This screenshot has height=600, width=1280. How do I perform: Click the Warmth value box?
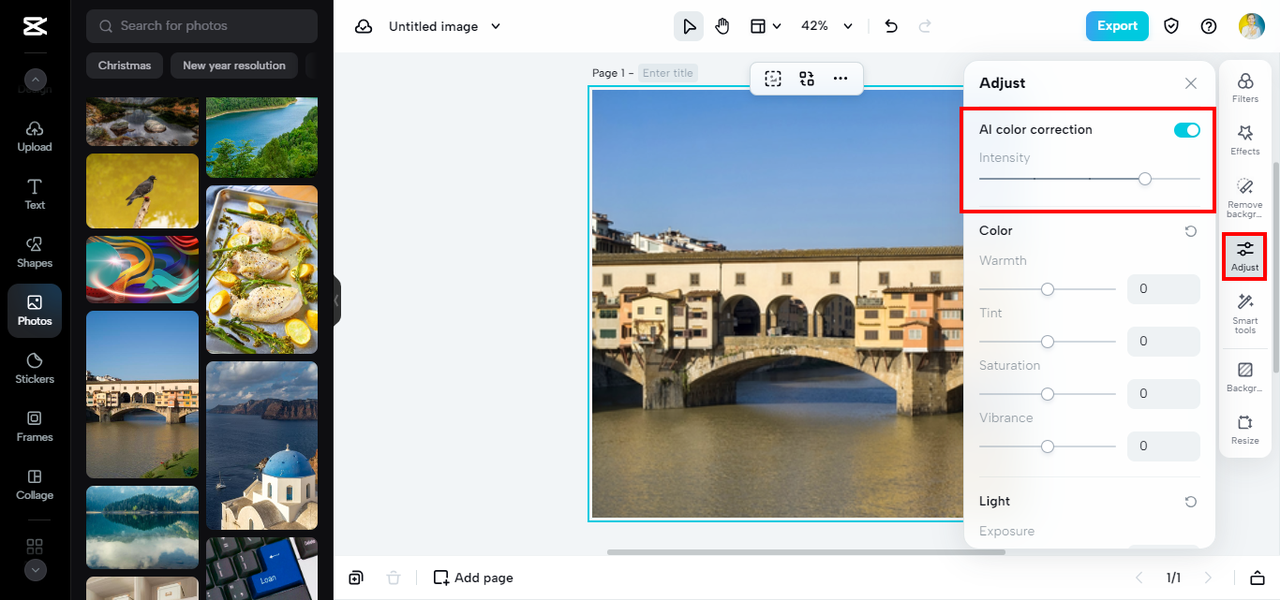[1163, 289]
